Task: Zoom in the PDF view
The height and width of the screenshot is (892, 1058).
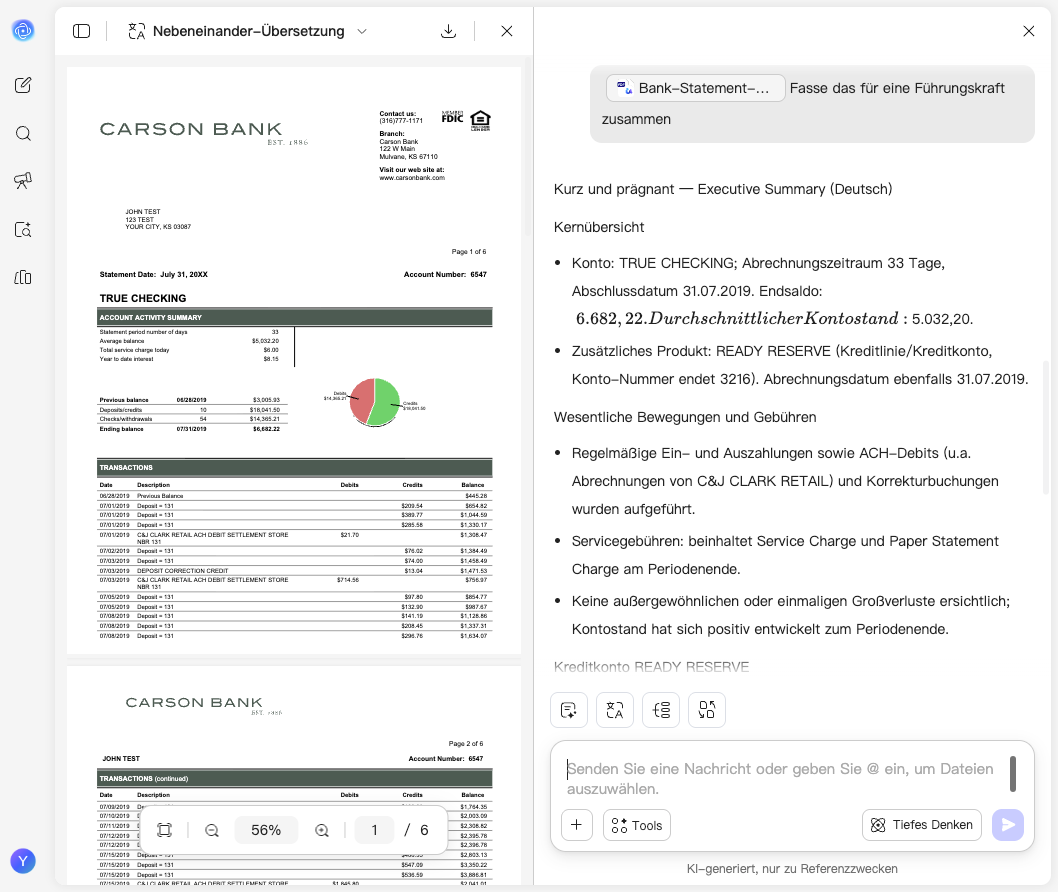Action: tap(322, 830)
